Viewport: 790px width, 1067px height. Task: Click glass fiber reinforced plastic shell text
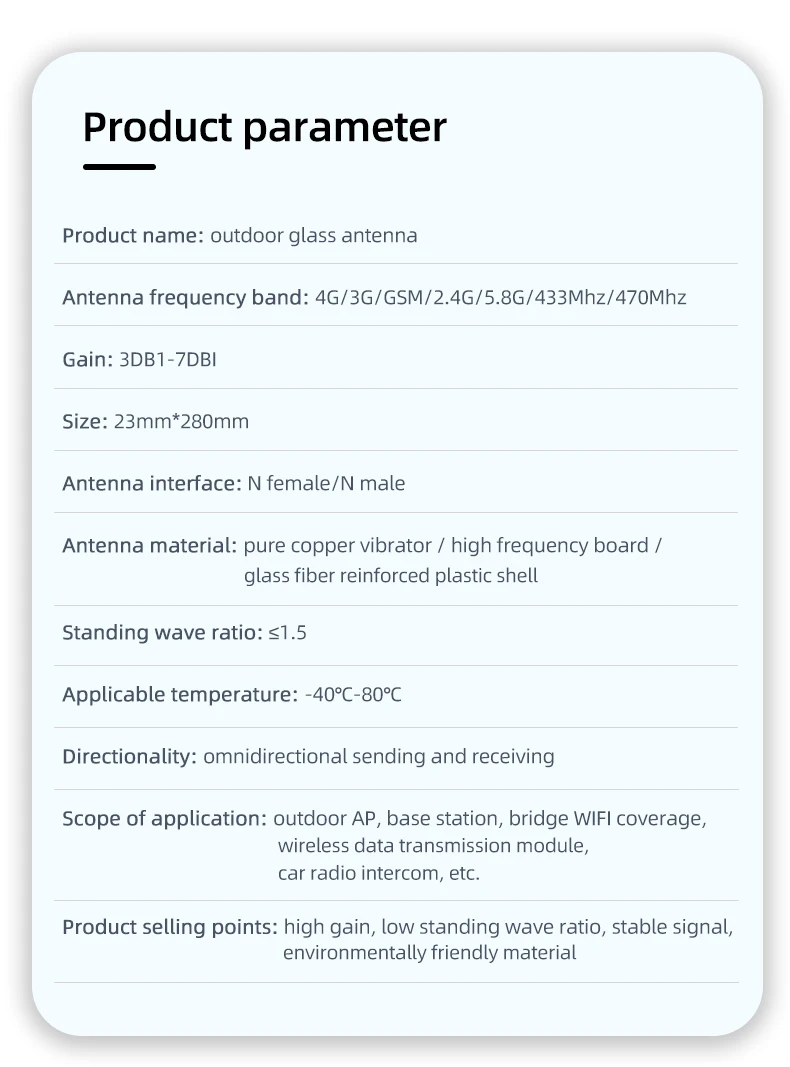391,576
